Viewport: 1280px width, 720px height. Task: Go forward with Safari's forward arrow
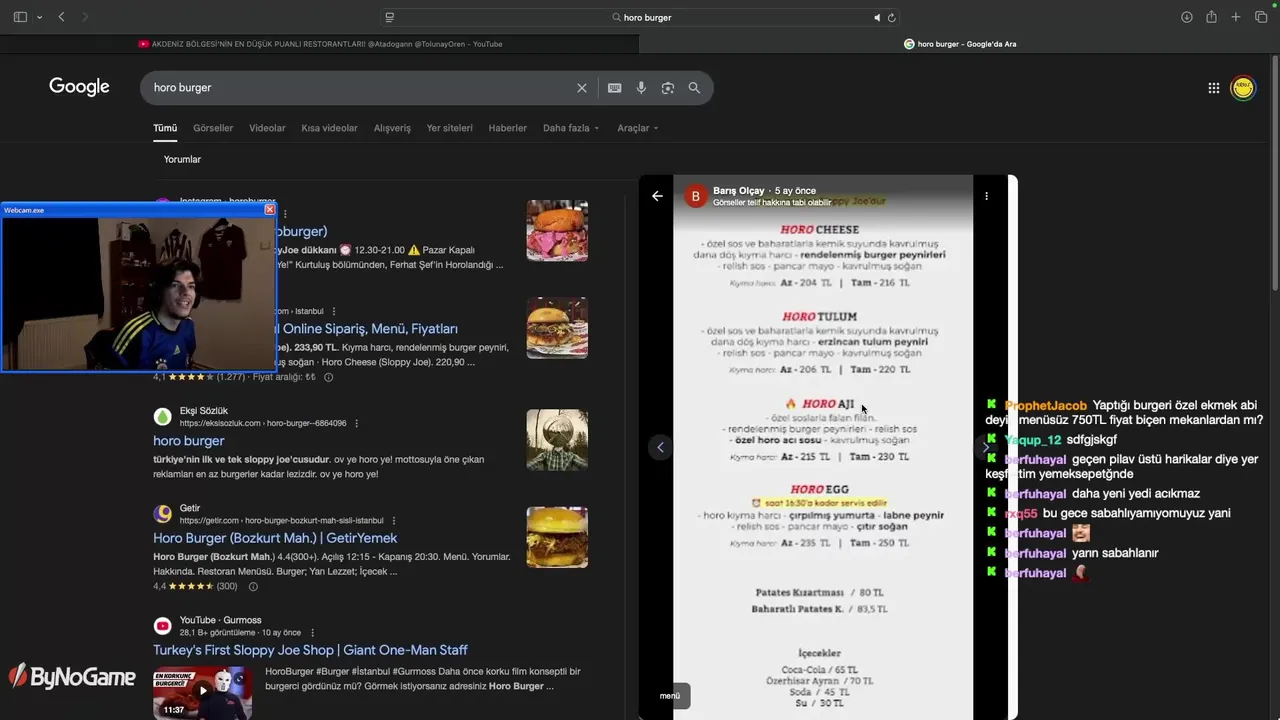coord(85,17)
